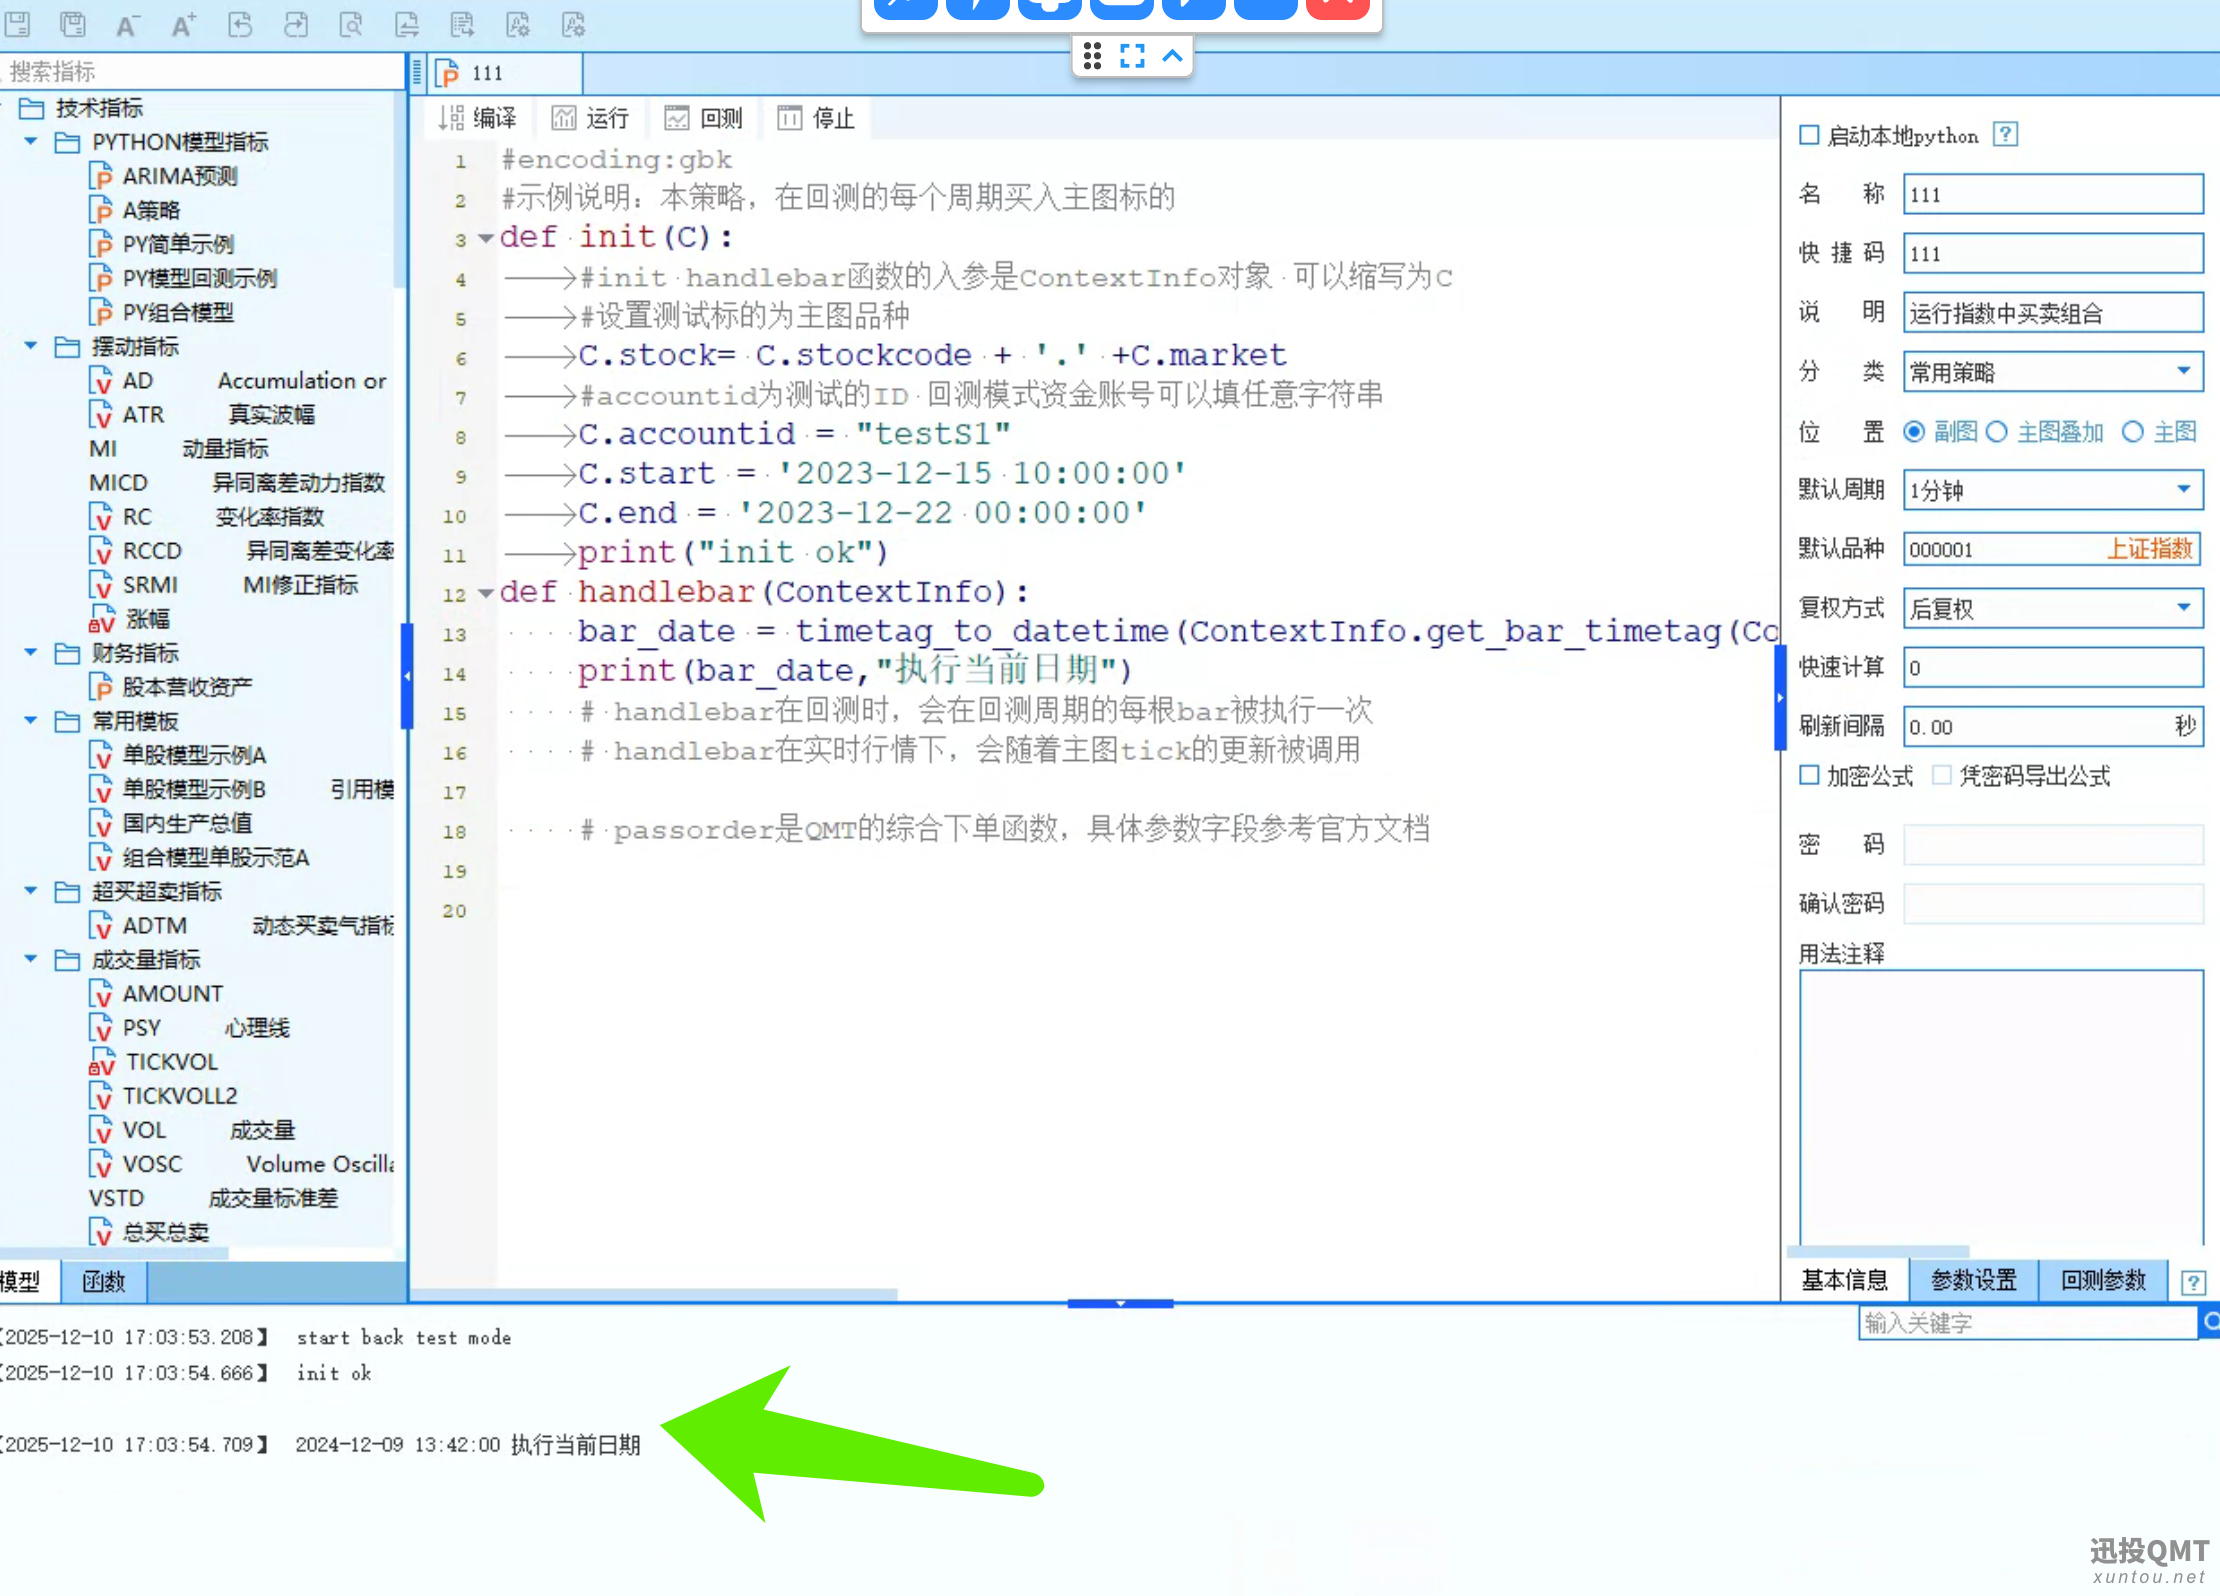Open the 默认周期 dropdown
The image size is (2220, 1596).
pyautogui.click(x=2183, y=490)
